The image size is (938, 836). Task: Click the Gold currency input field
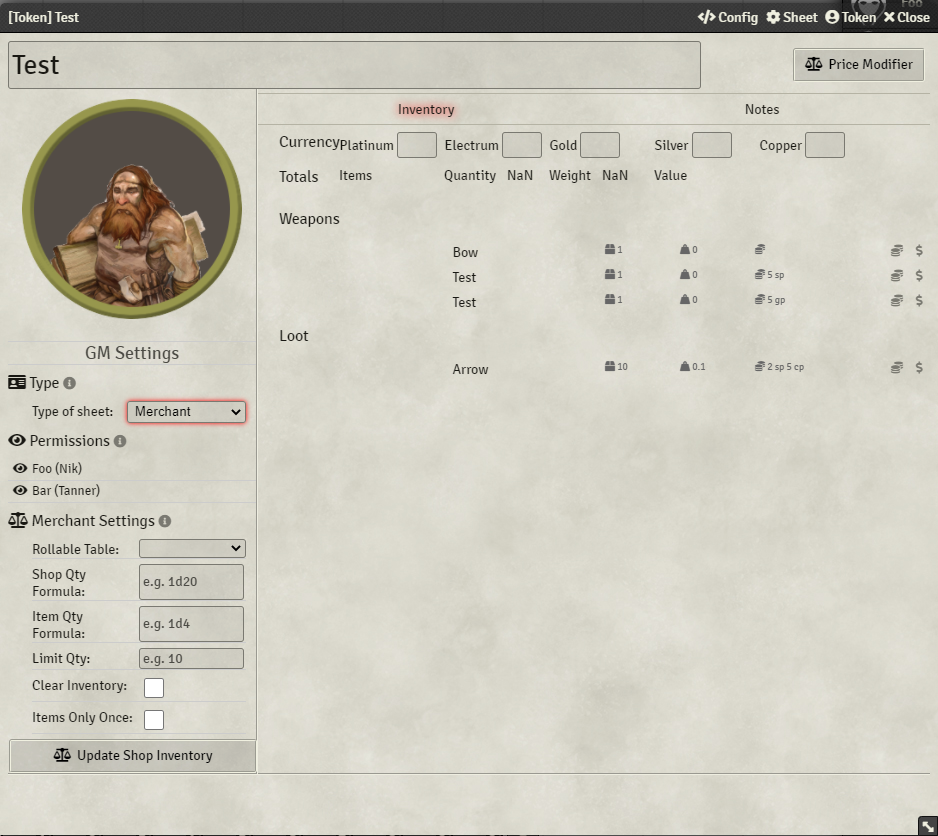pyautogui.click(x=599, y=144)
